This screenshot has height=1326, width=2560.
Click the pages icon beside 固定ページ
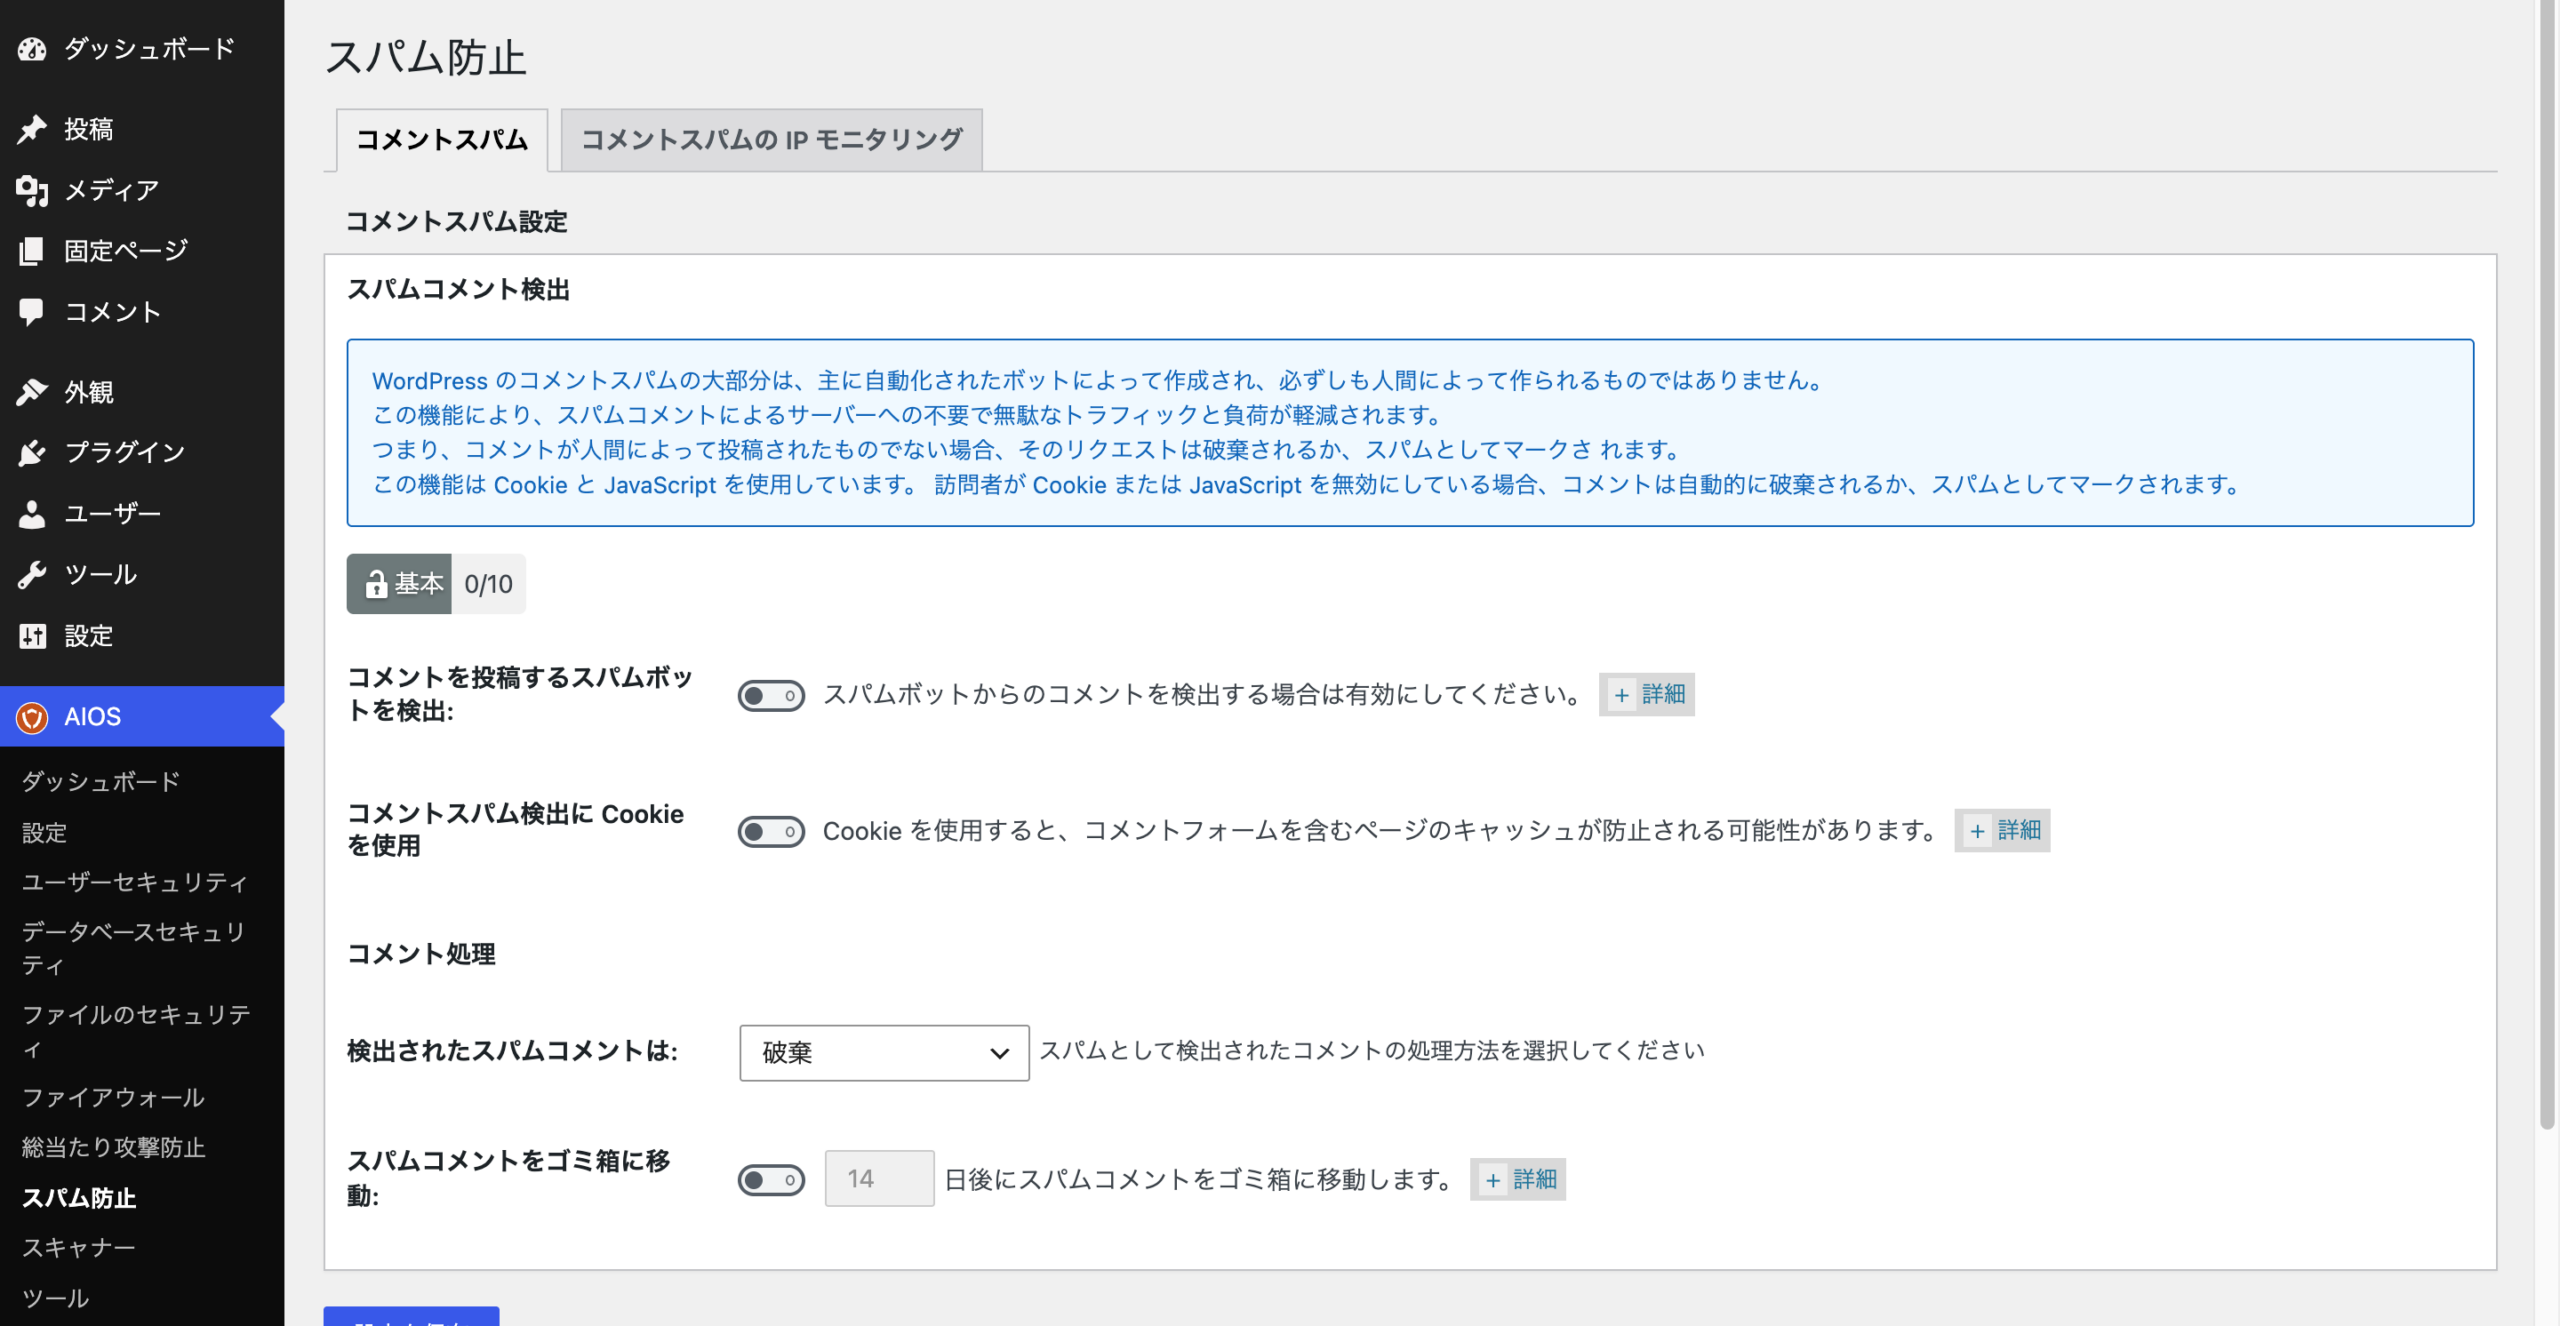[32, 251]
